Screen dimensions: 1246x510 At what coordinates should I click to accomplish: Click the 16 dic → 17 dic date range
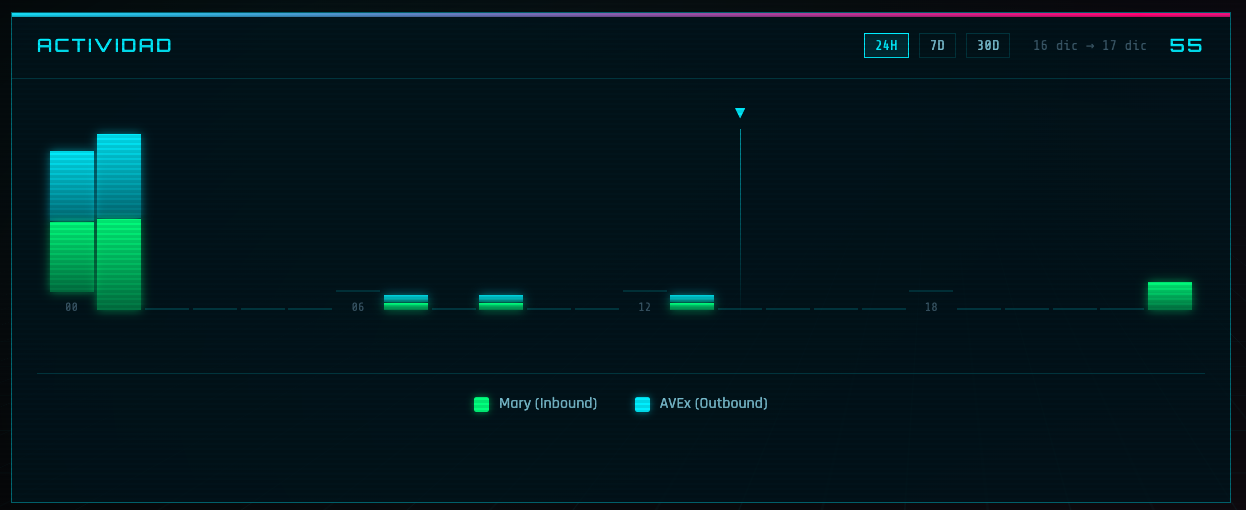(1089, 46)
